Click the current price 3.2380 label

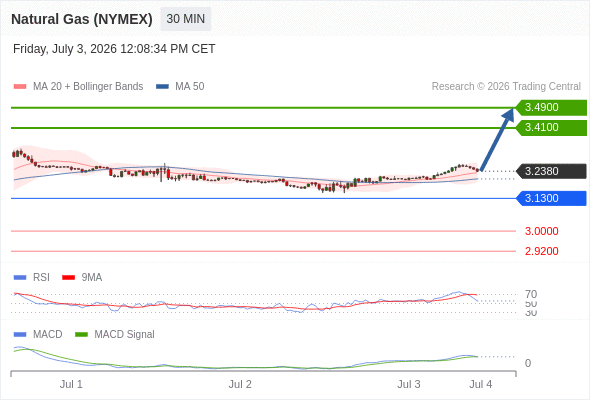tap(551, 171)
